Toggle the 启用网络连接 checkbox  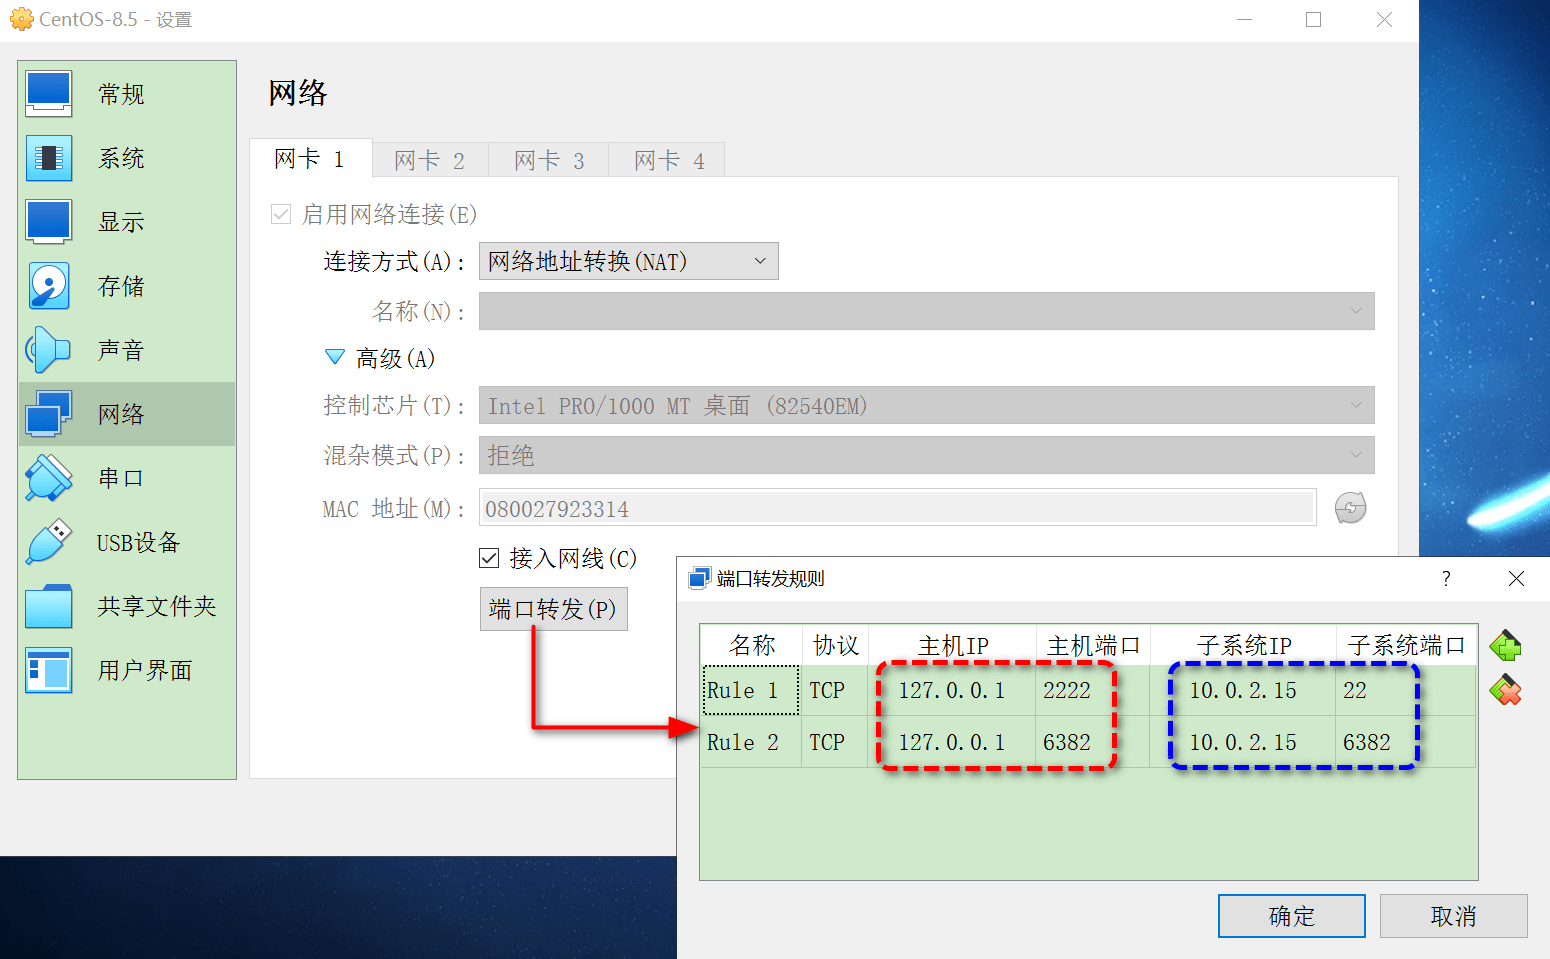(281, 214)
